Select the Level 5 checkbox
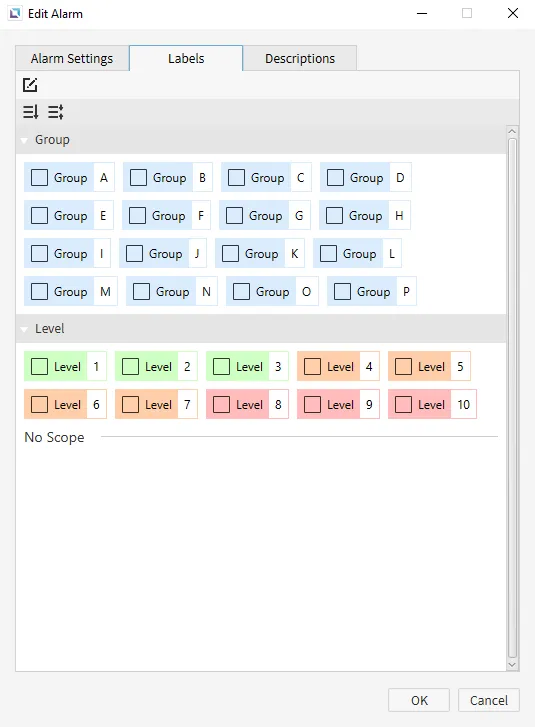Viewport: 535px width, 727px height. 403,366
